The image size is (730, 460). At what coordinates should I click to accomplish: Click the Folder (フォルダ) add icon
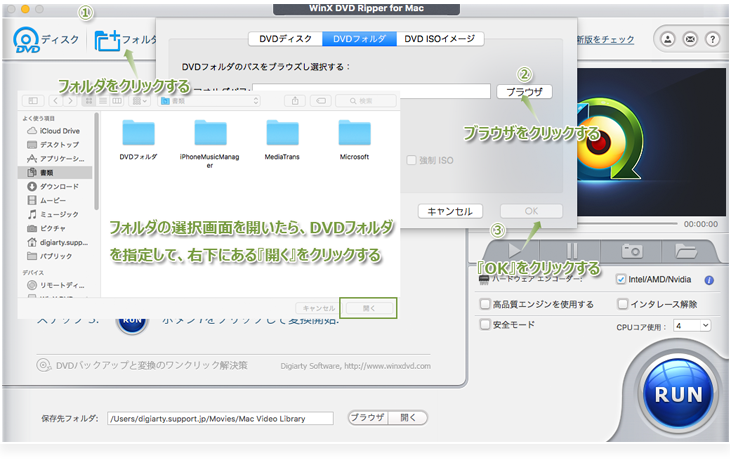[107, 41]
